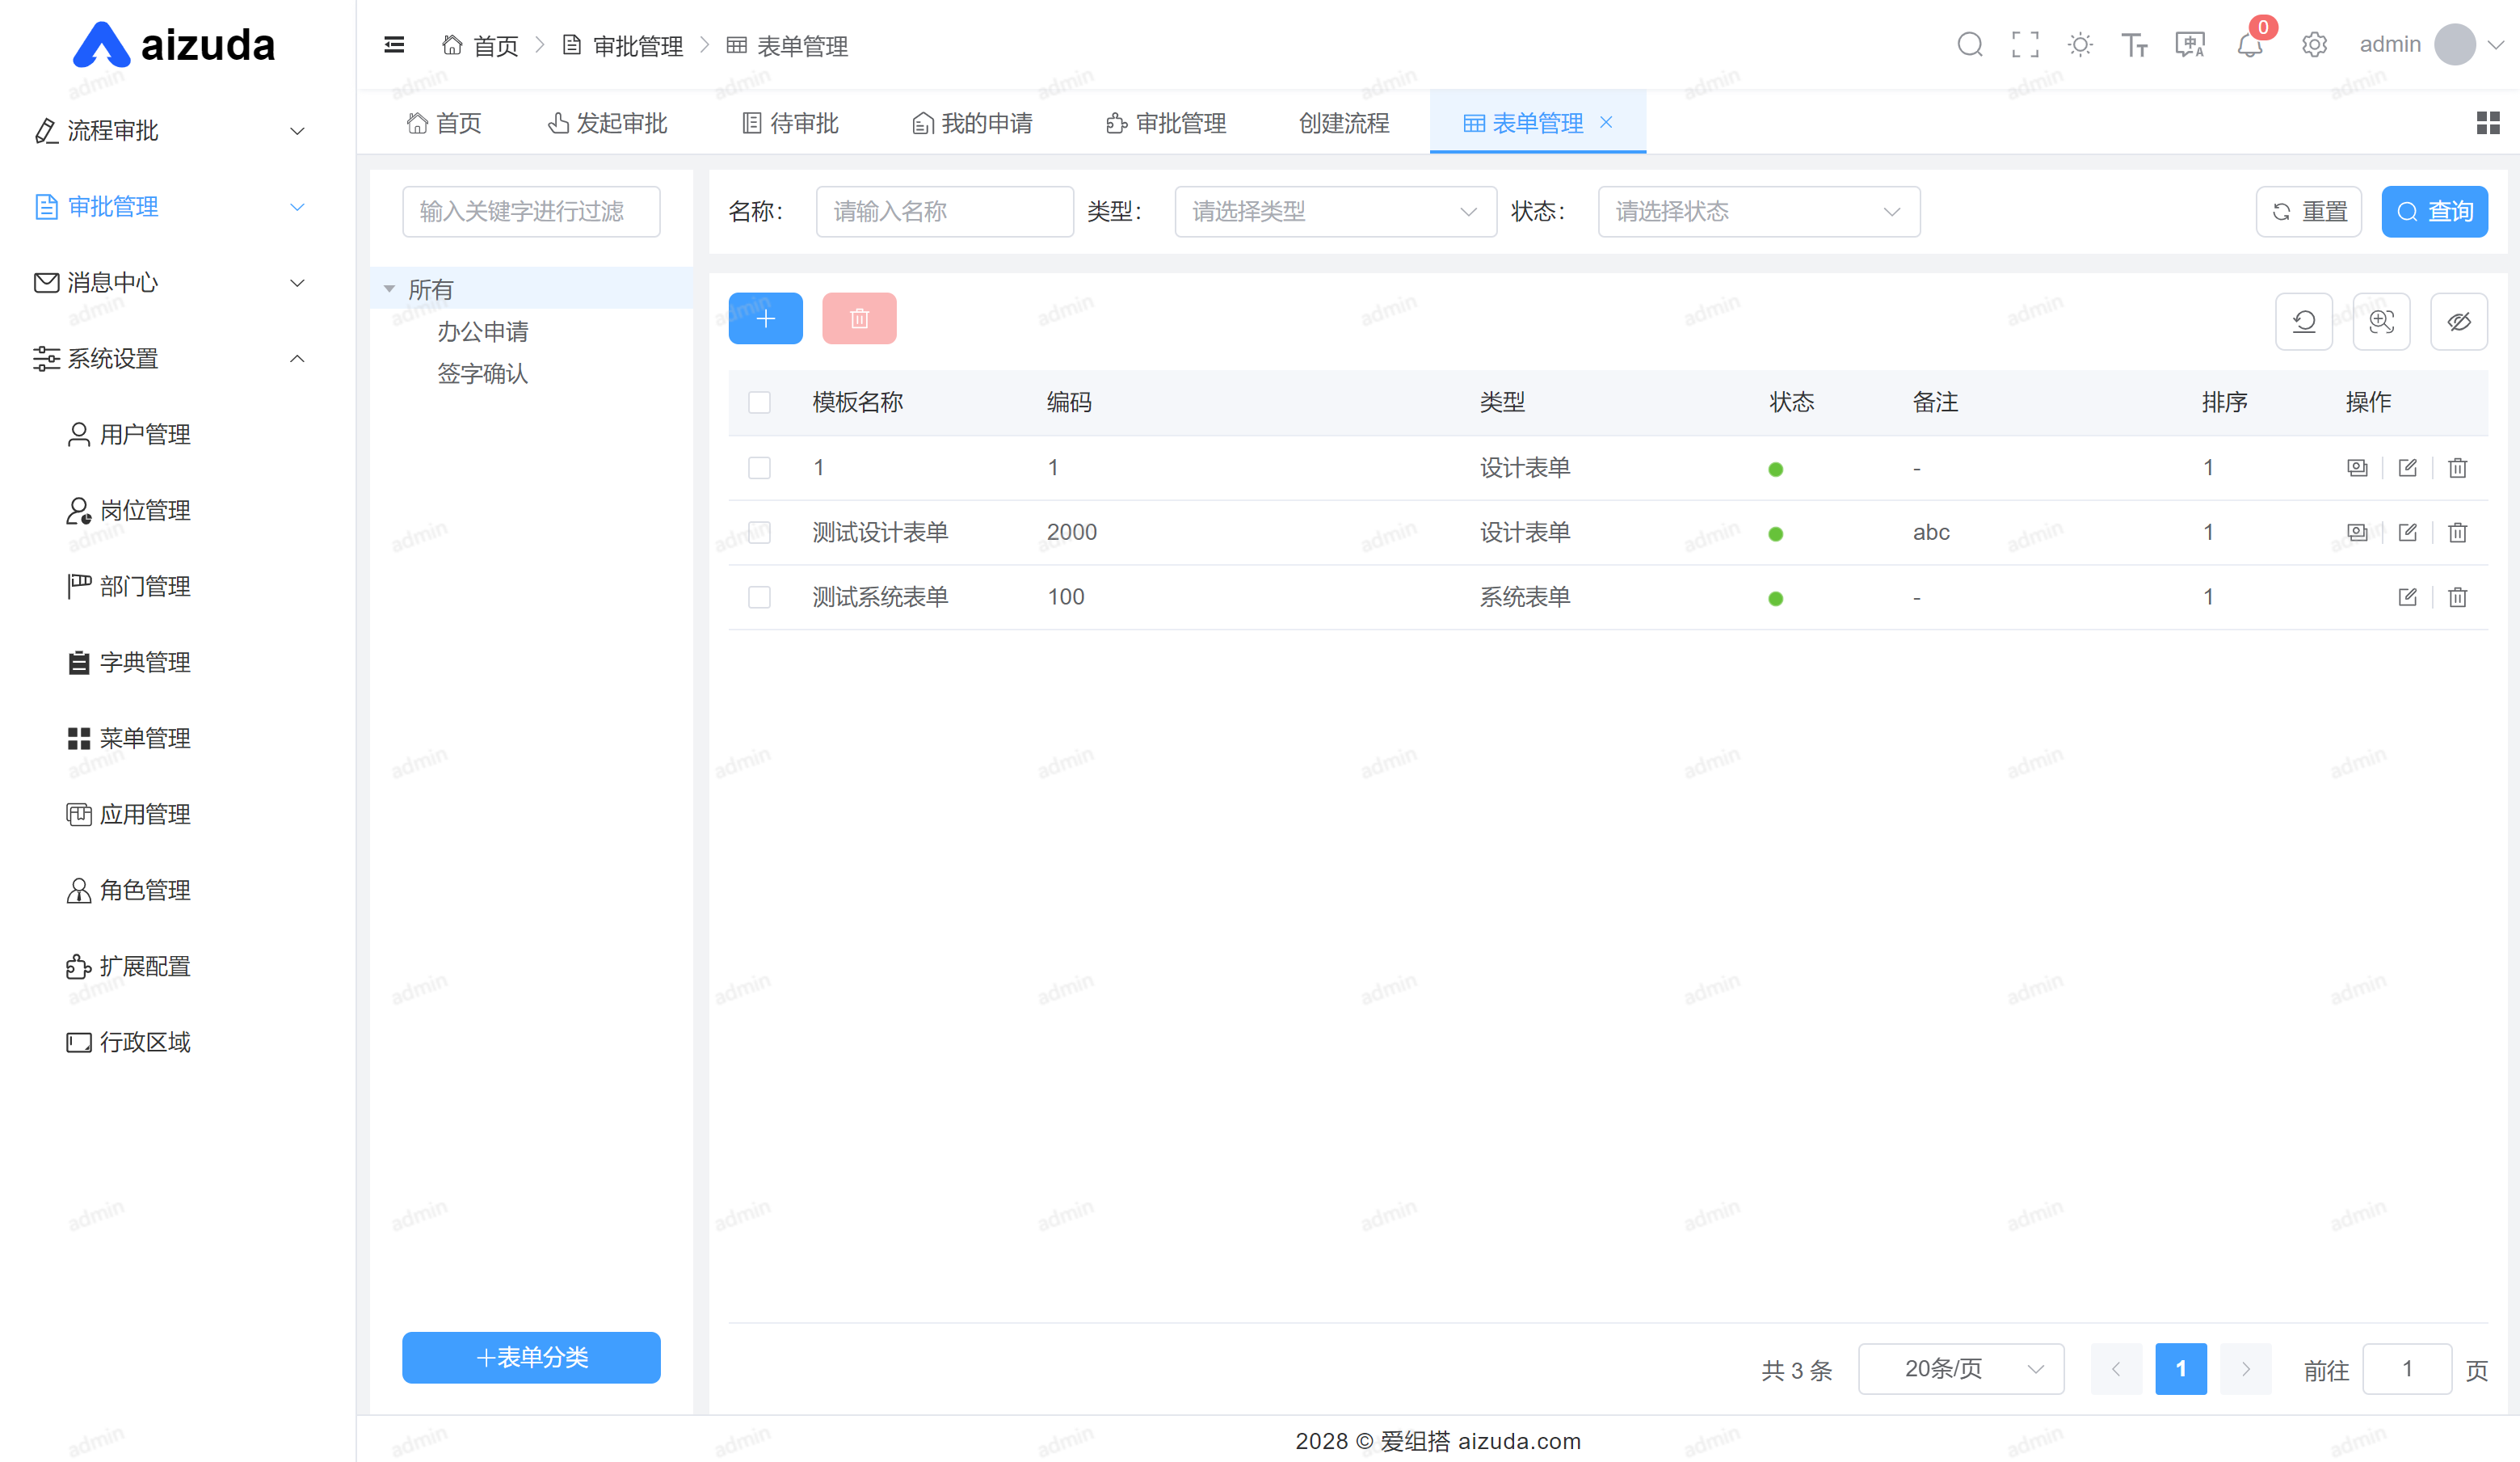Check the select-all header checkbox

759,402
